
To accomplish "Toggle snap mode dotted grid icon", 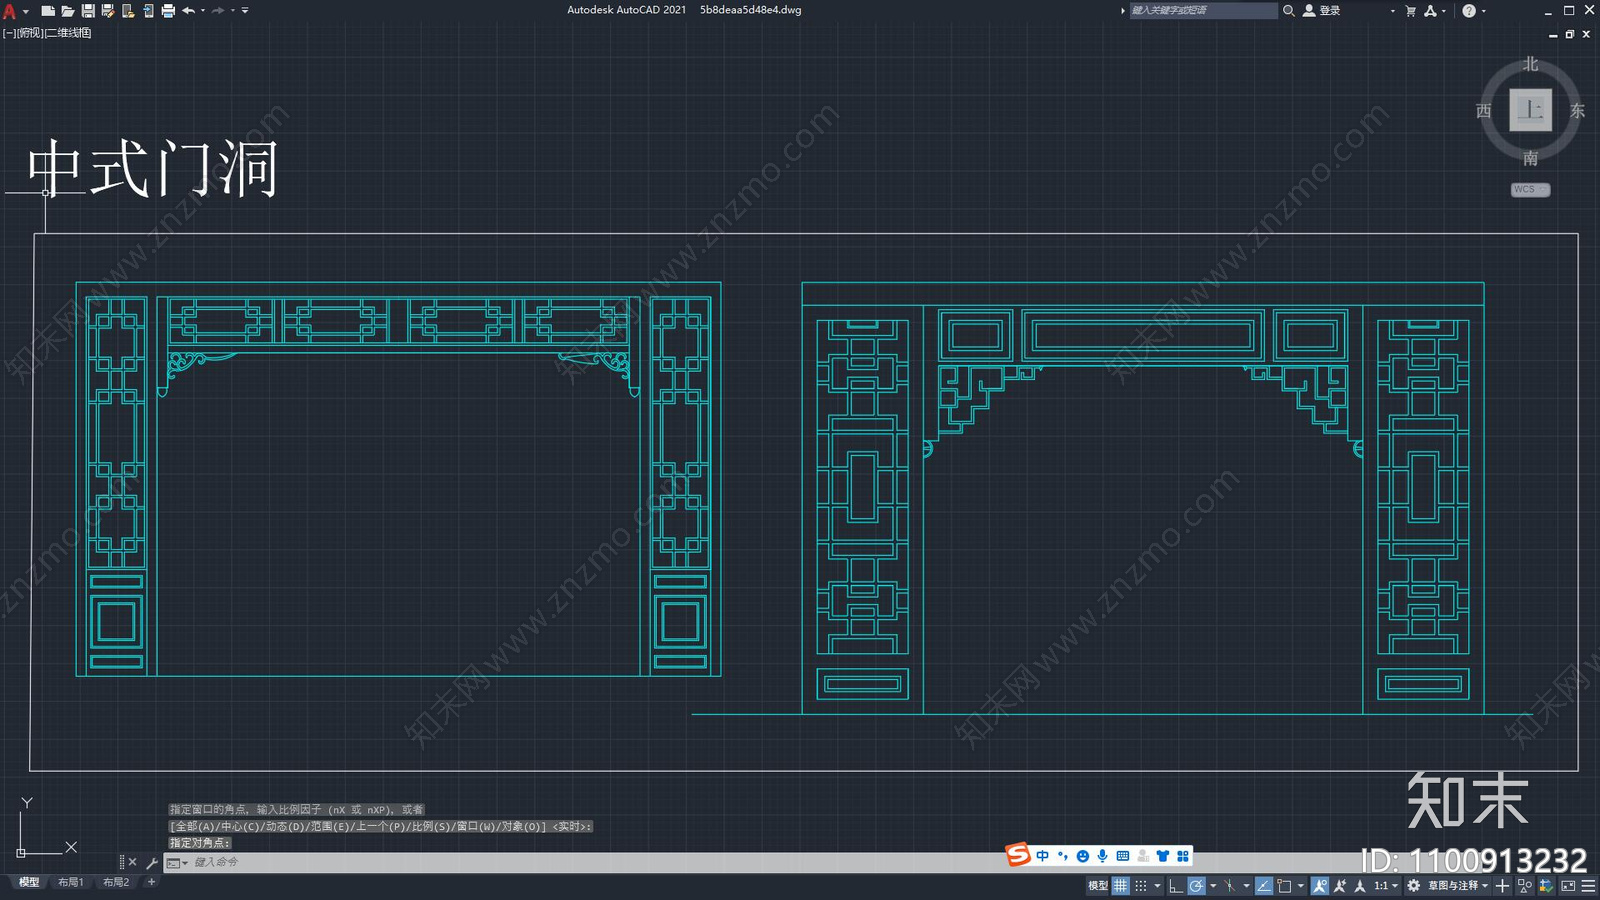I will (x=1141, y=886).
